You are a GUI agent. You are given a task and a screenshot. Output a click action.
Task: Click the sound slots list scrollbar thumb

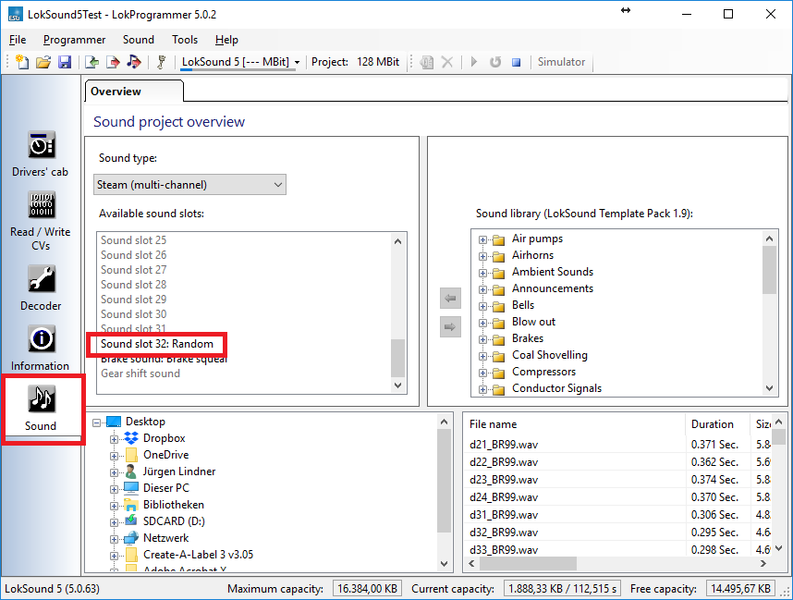(x=398, y=358)
